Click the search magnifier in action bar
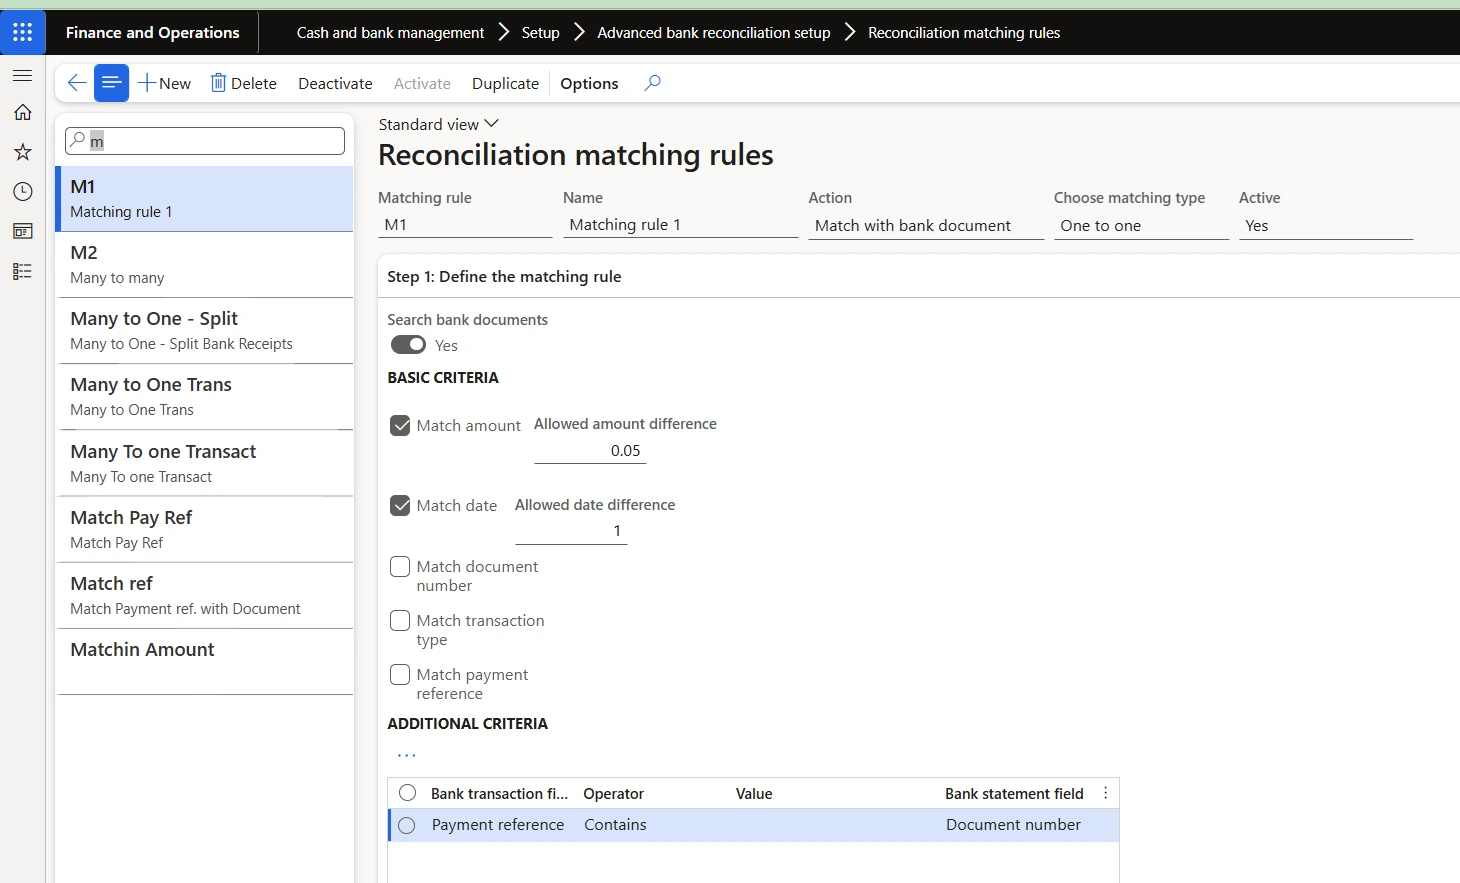Image resolution: width=1460 pixels, height=883 pixels. 652,83
